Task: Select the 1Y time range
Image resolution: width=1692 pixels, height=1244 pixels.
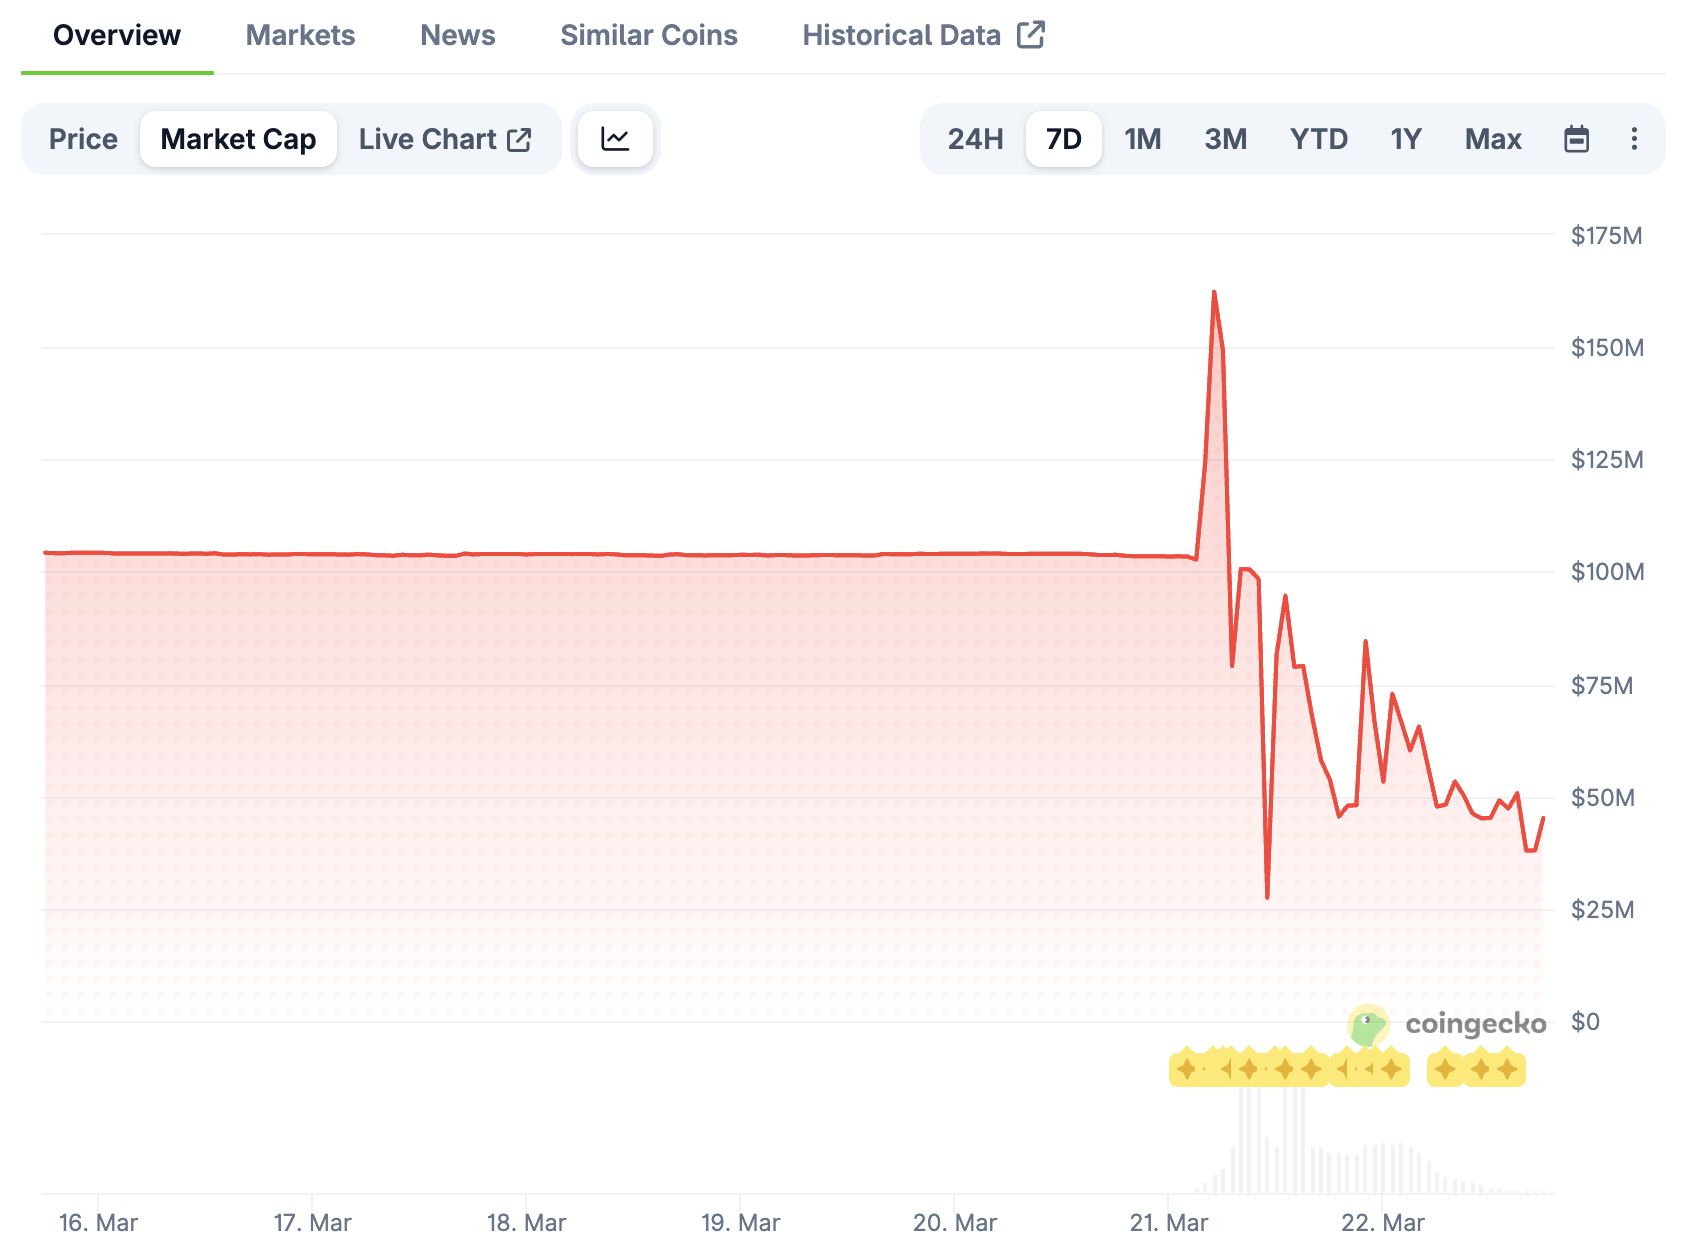Action: [1405, 139]
